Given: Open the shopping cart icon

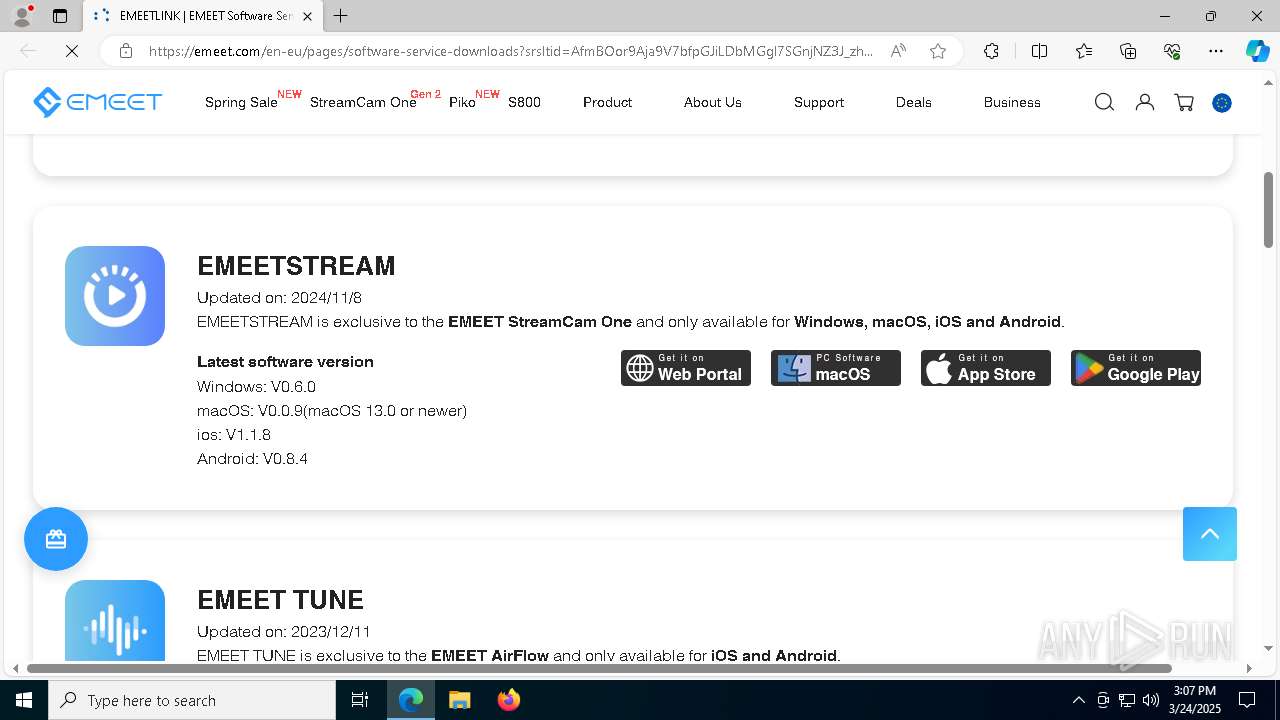Looking at the screenshot, I should point(1184,102).
